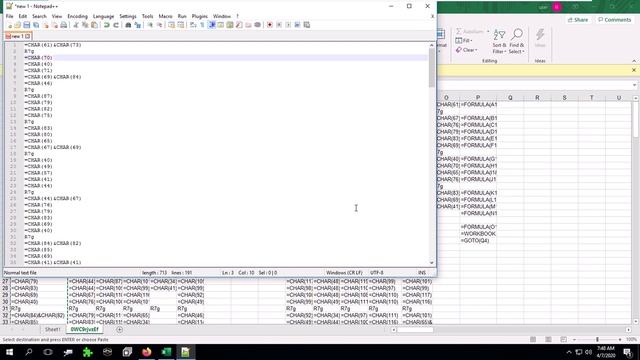640x360 pixels.
Task: Click the Print icon in Notepad++ toolbar
Action: (64, 25)
